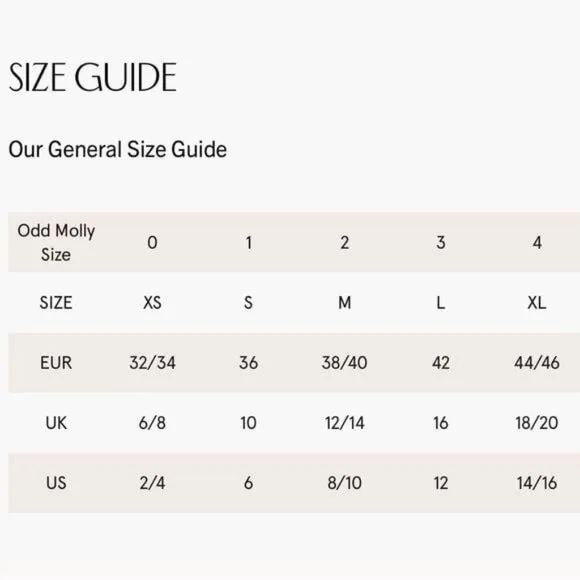This screenshot has width=580, height=580.
Task: Click the EUR row label
Action: click(56, 363)
